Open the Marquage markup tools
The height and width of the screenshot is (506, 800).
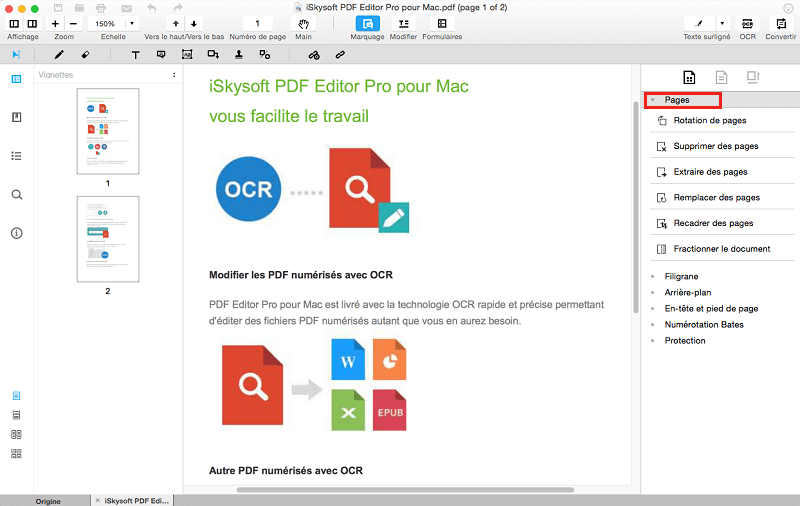pos(367,23)
